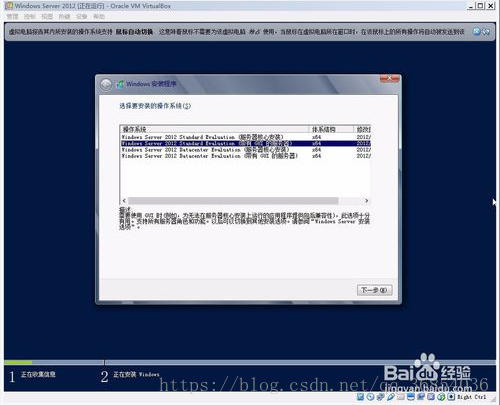
Task: Select Standard Evaluation Server Core installation row
Action: pyautogui.click(x=246, y=137)
